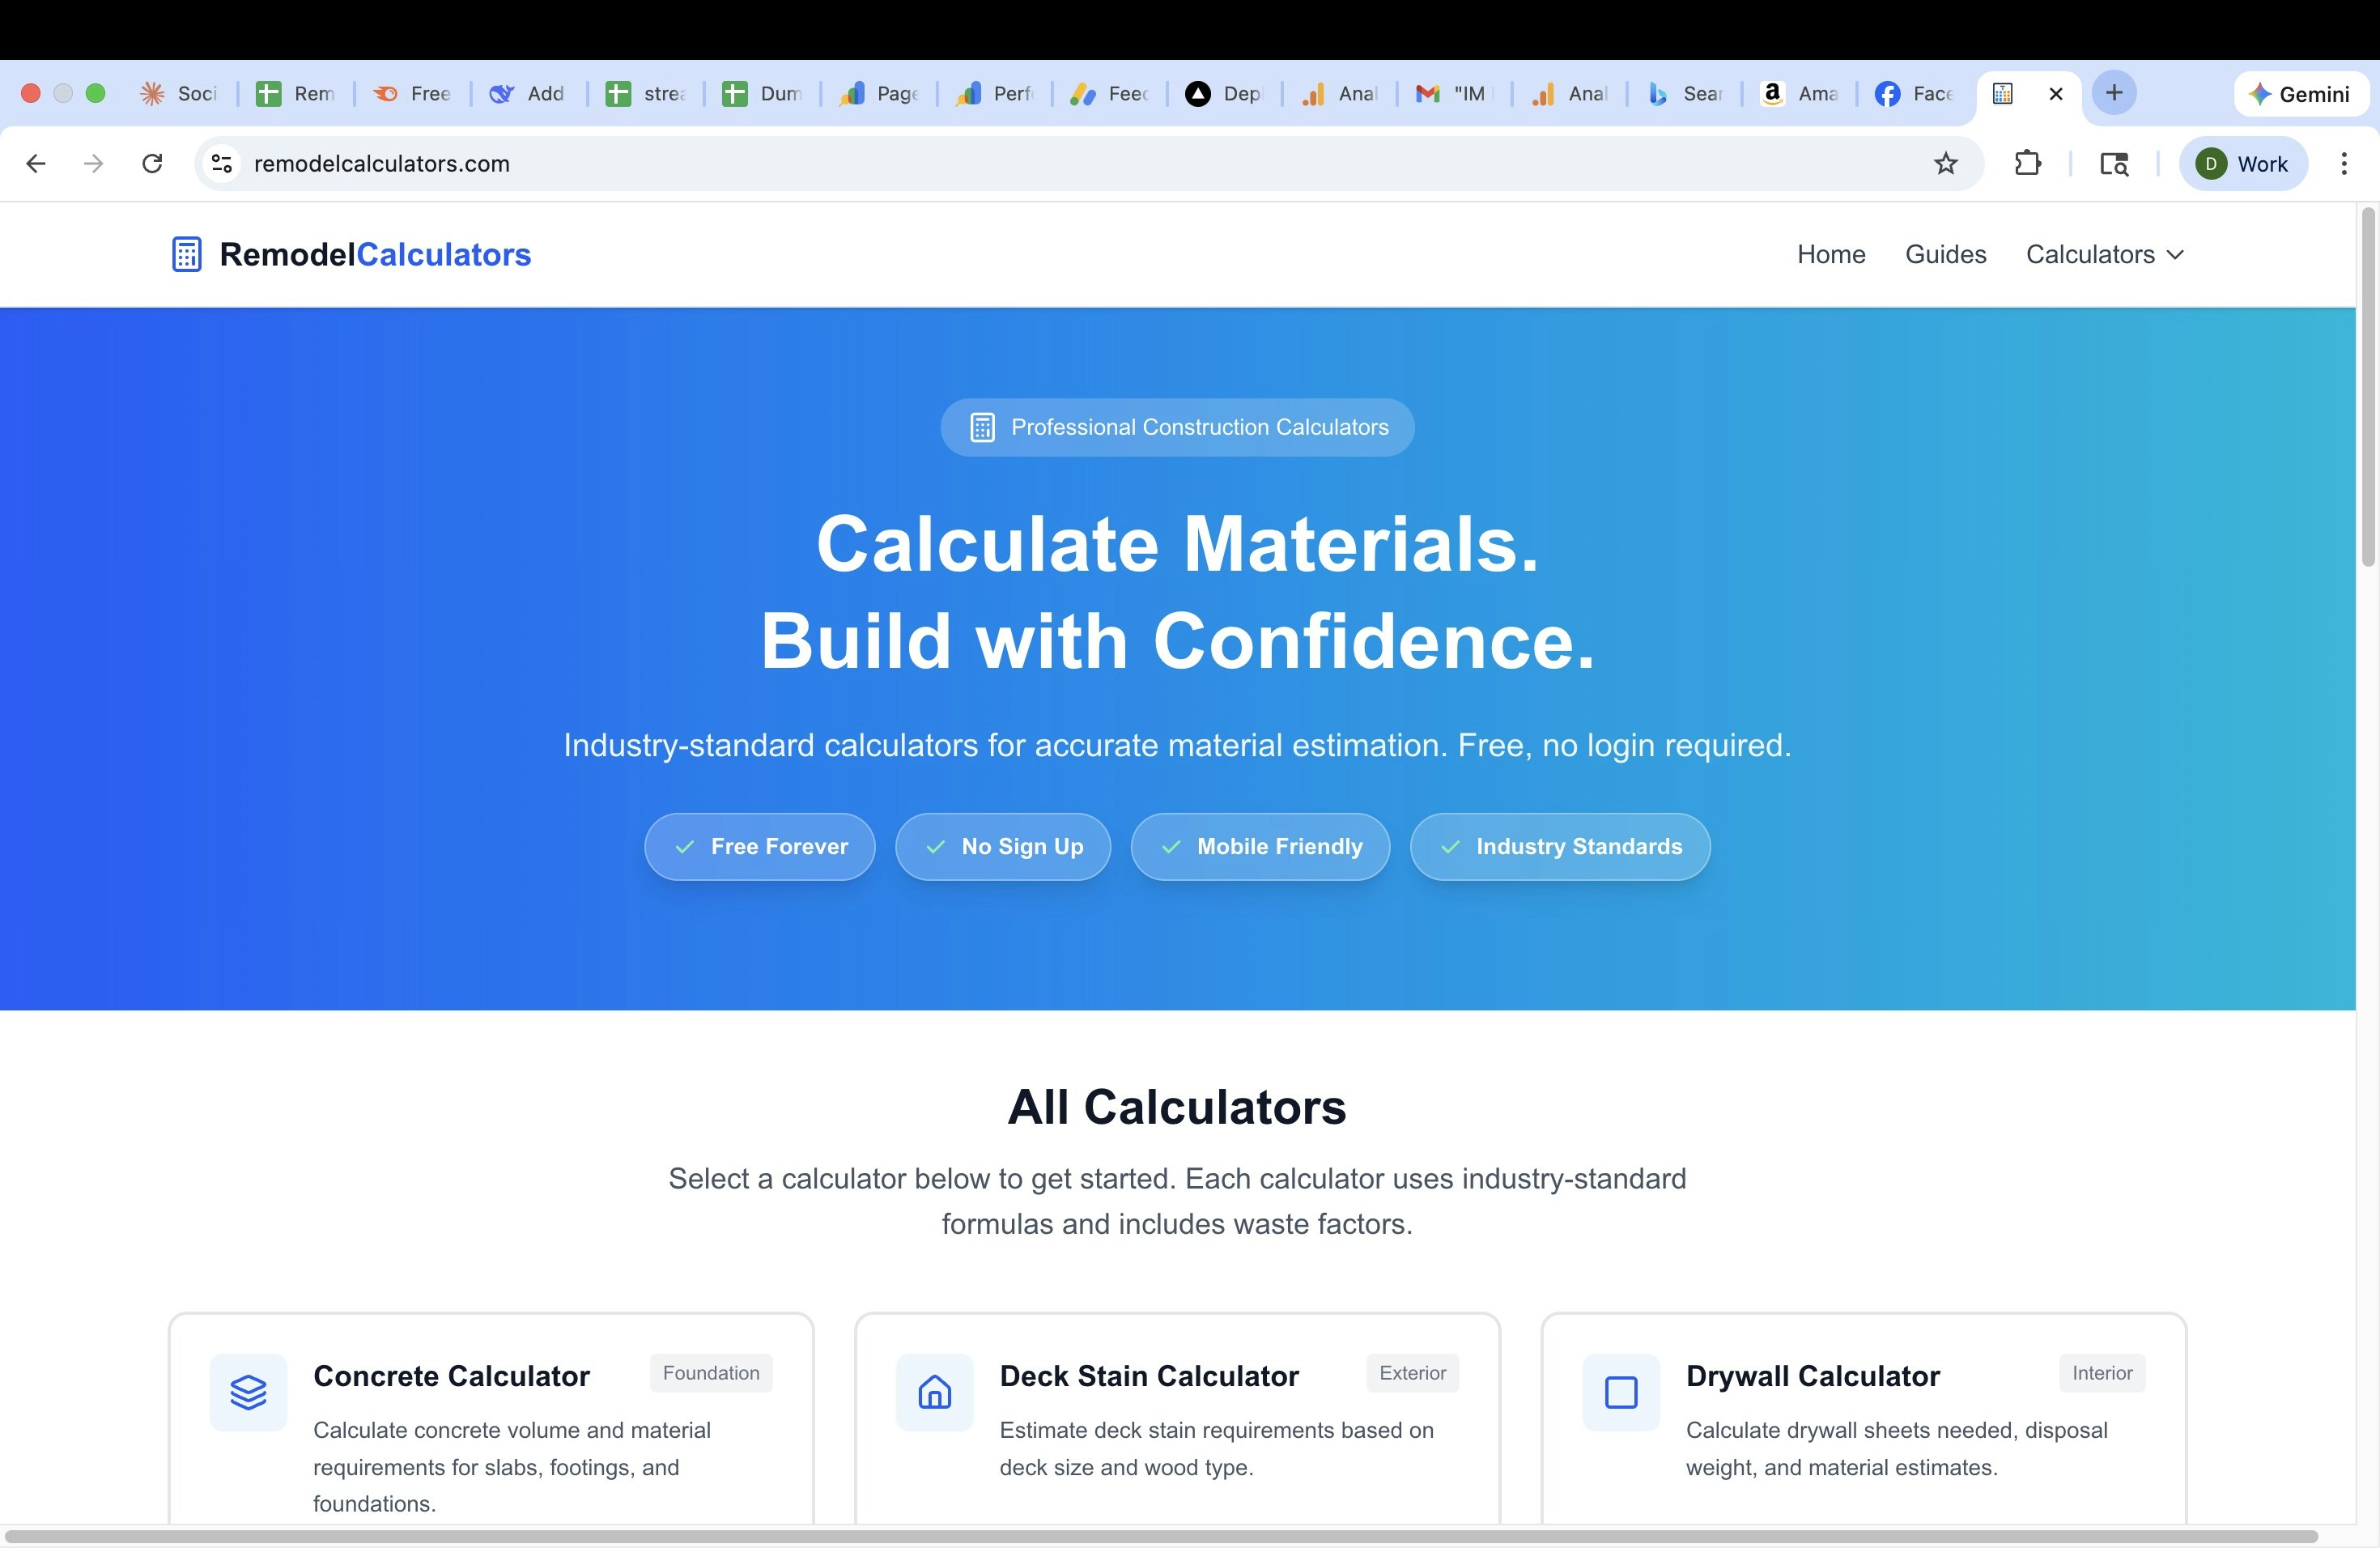2380x1548 pixels.
Task: Open the site information controls icon
Action: [x=221, y=163]
